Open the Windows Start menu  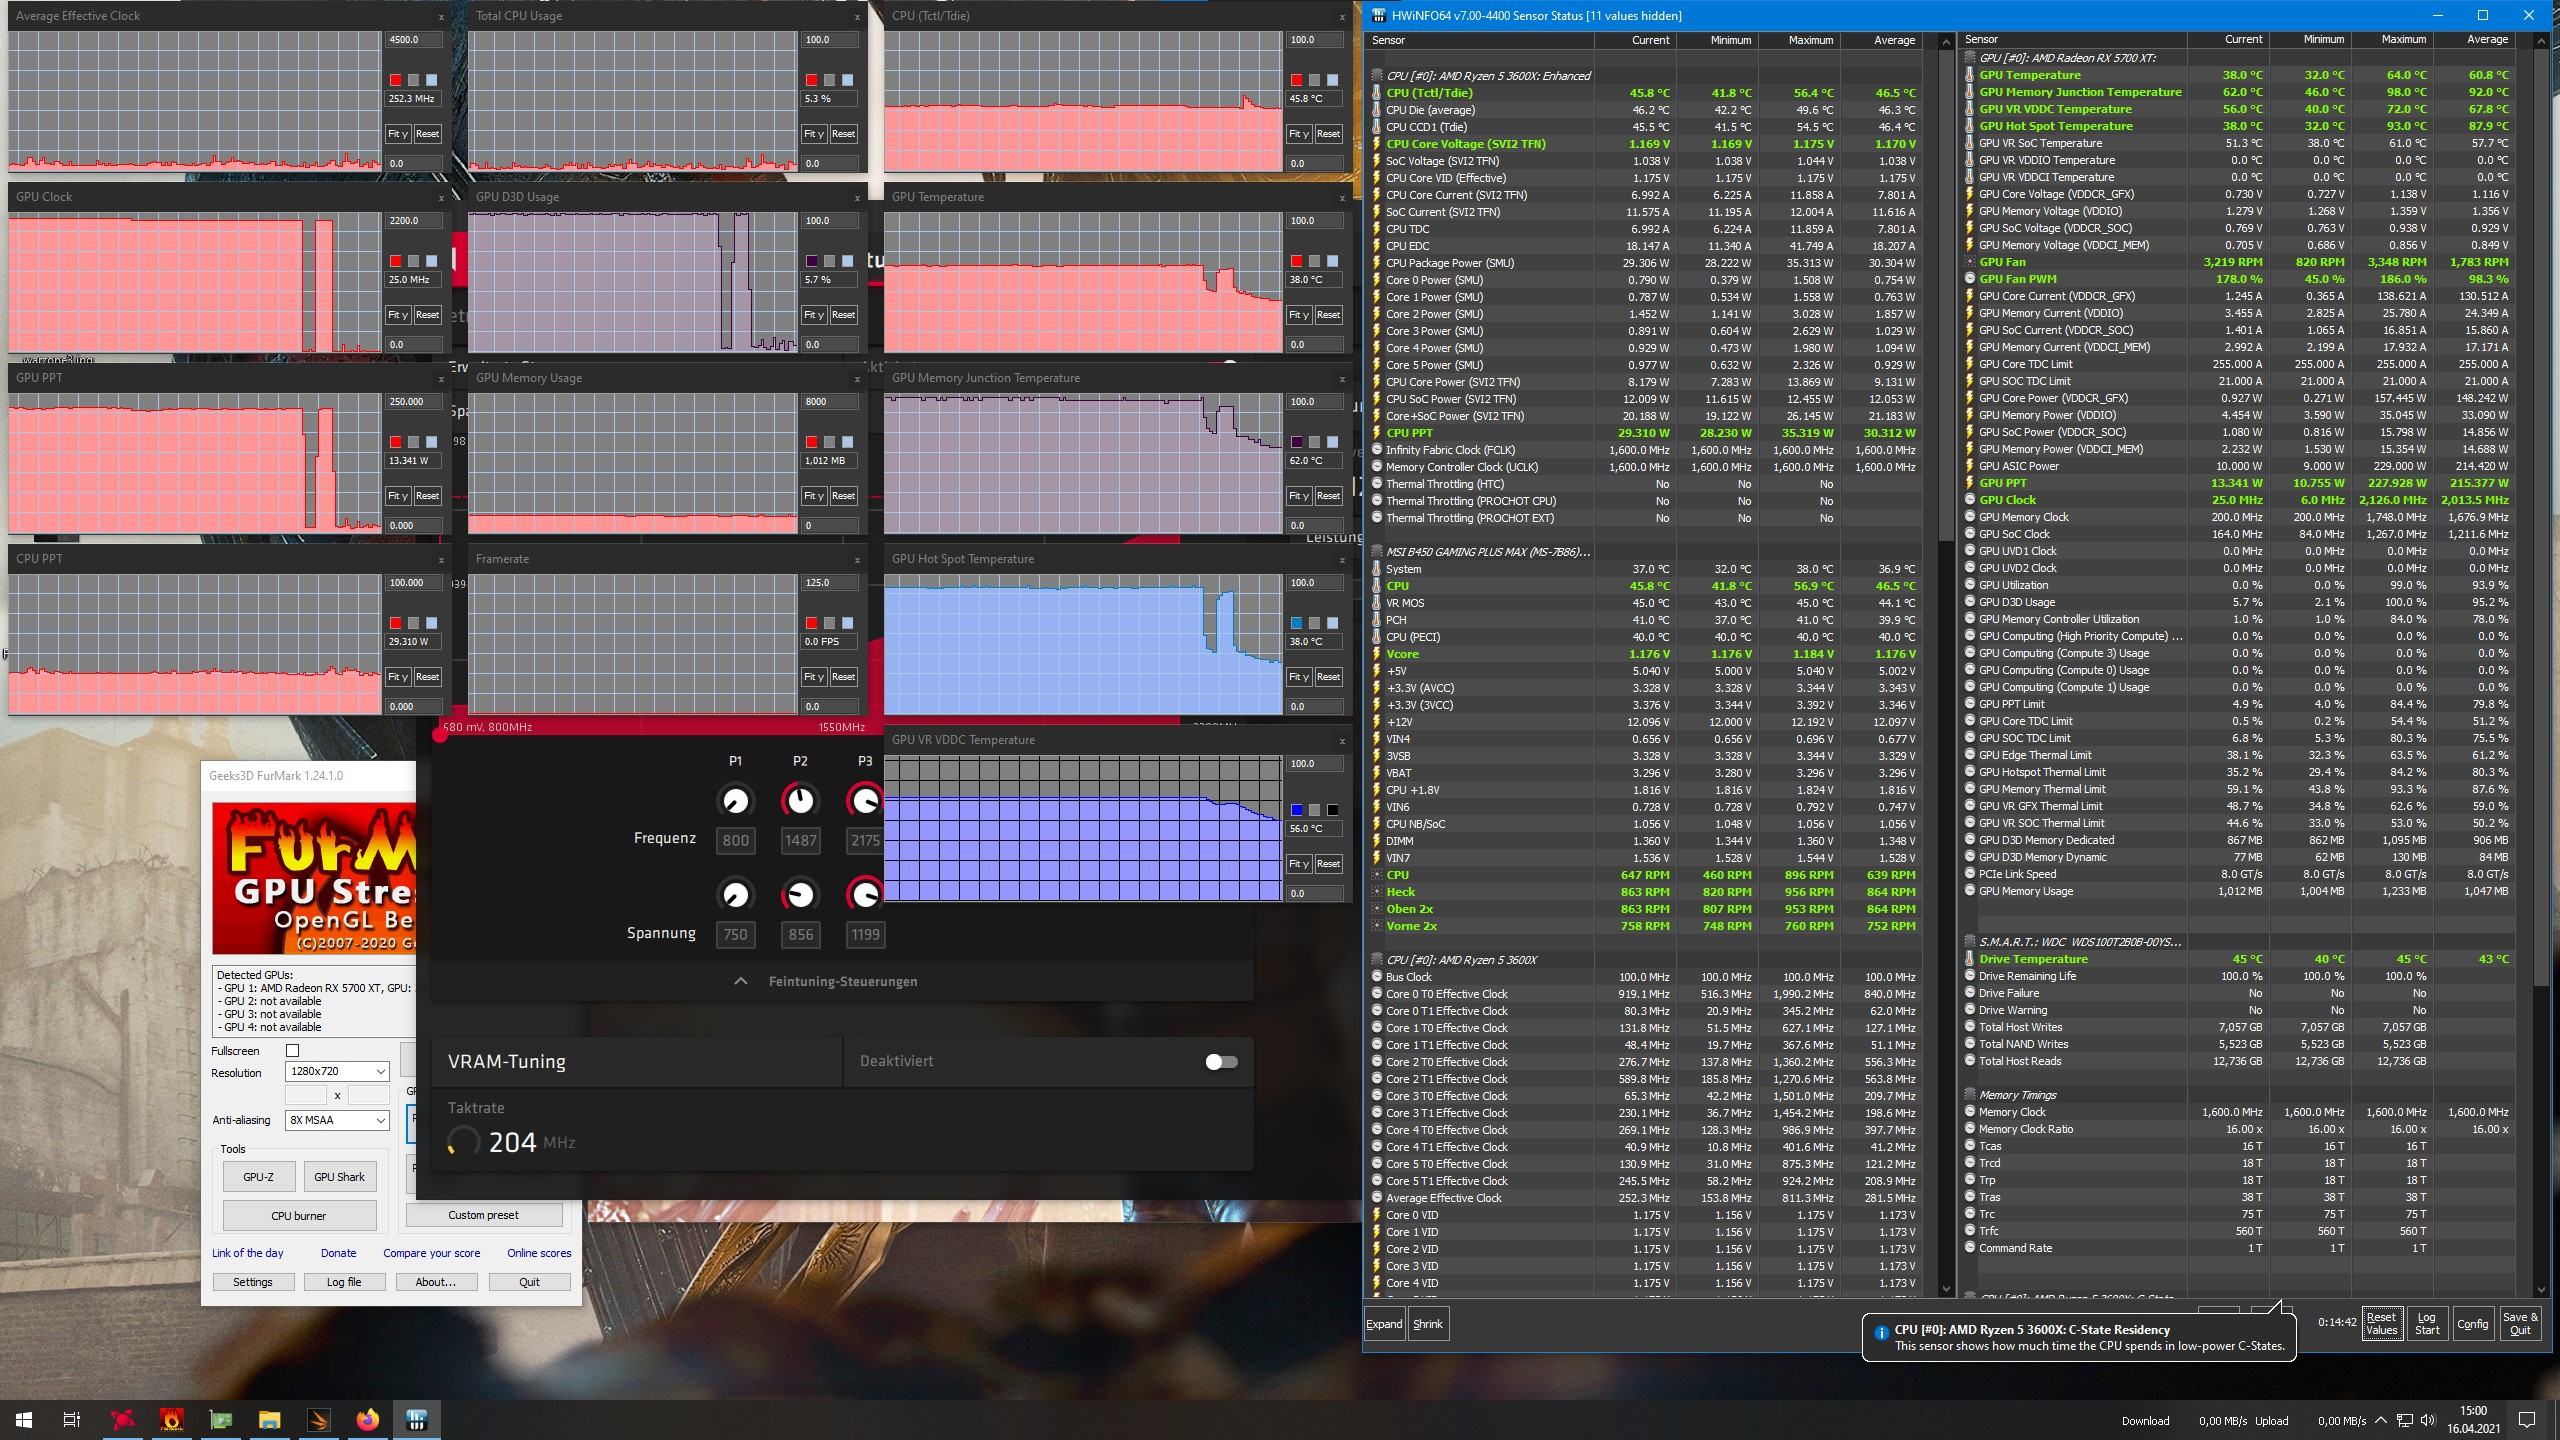[24, 1419]
